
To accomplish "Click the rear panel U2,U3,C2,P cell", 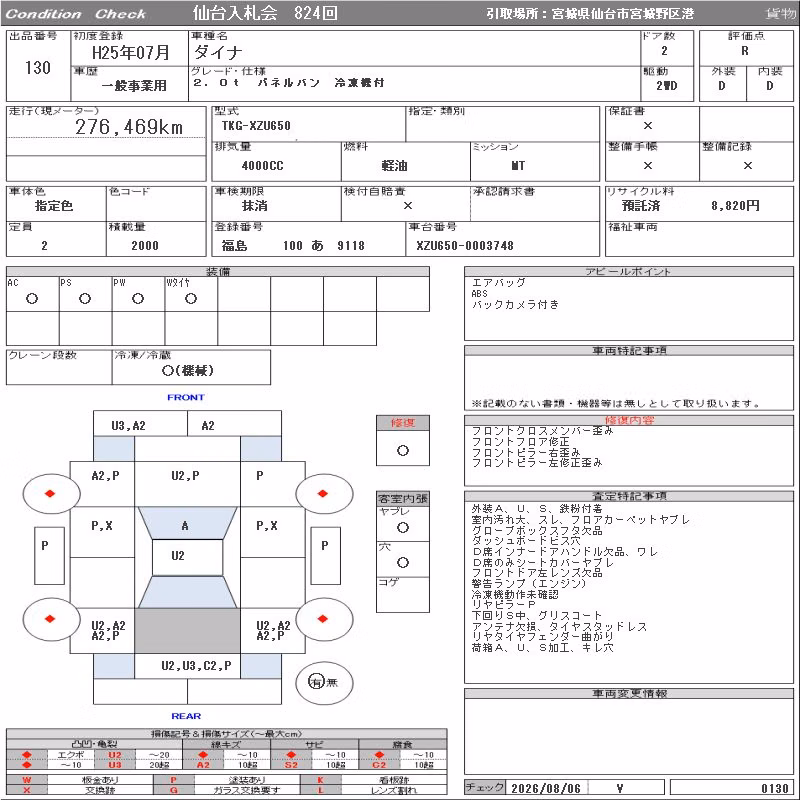I will tap(196, 666).
